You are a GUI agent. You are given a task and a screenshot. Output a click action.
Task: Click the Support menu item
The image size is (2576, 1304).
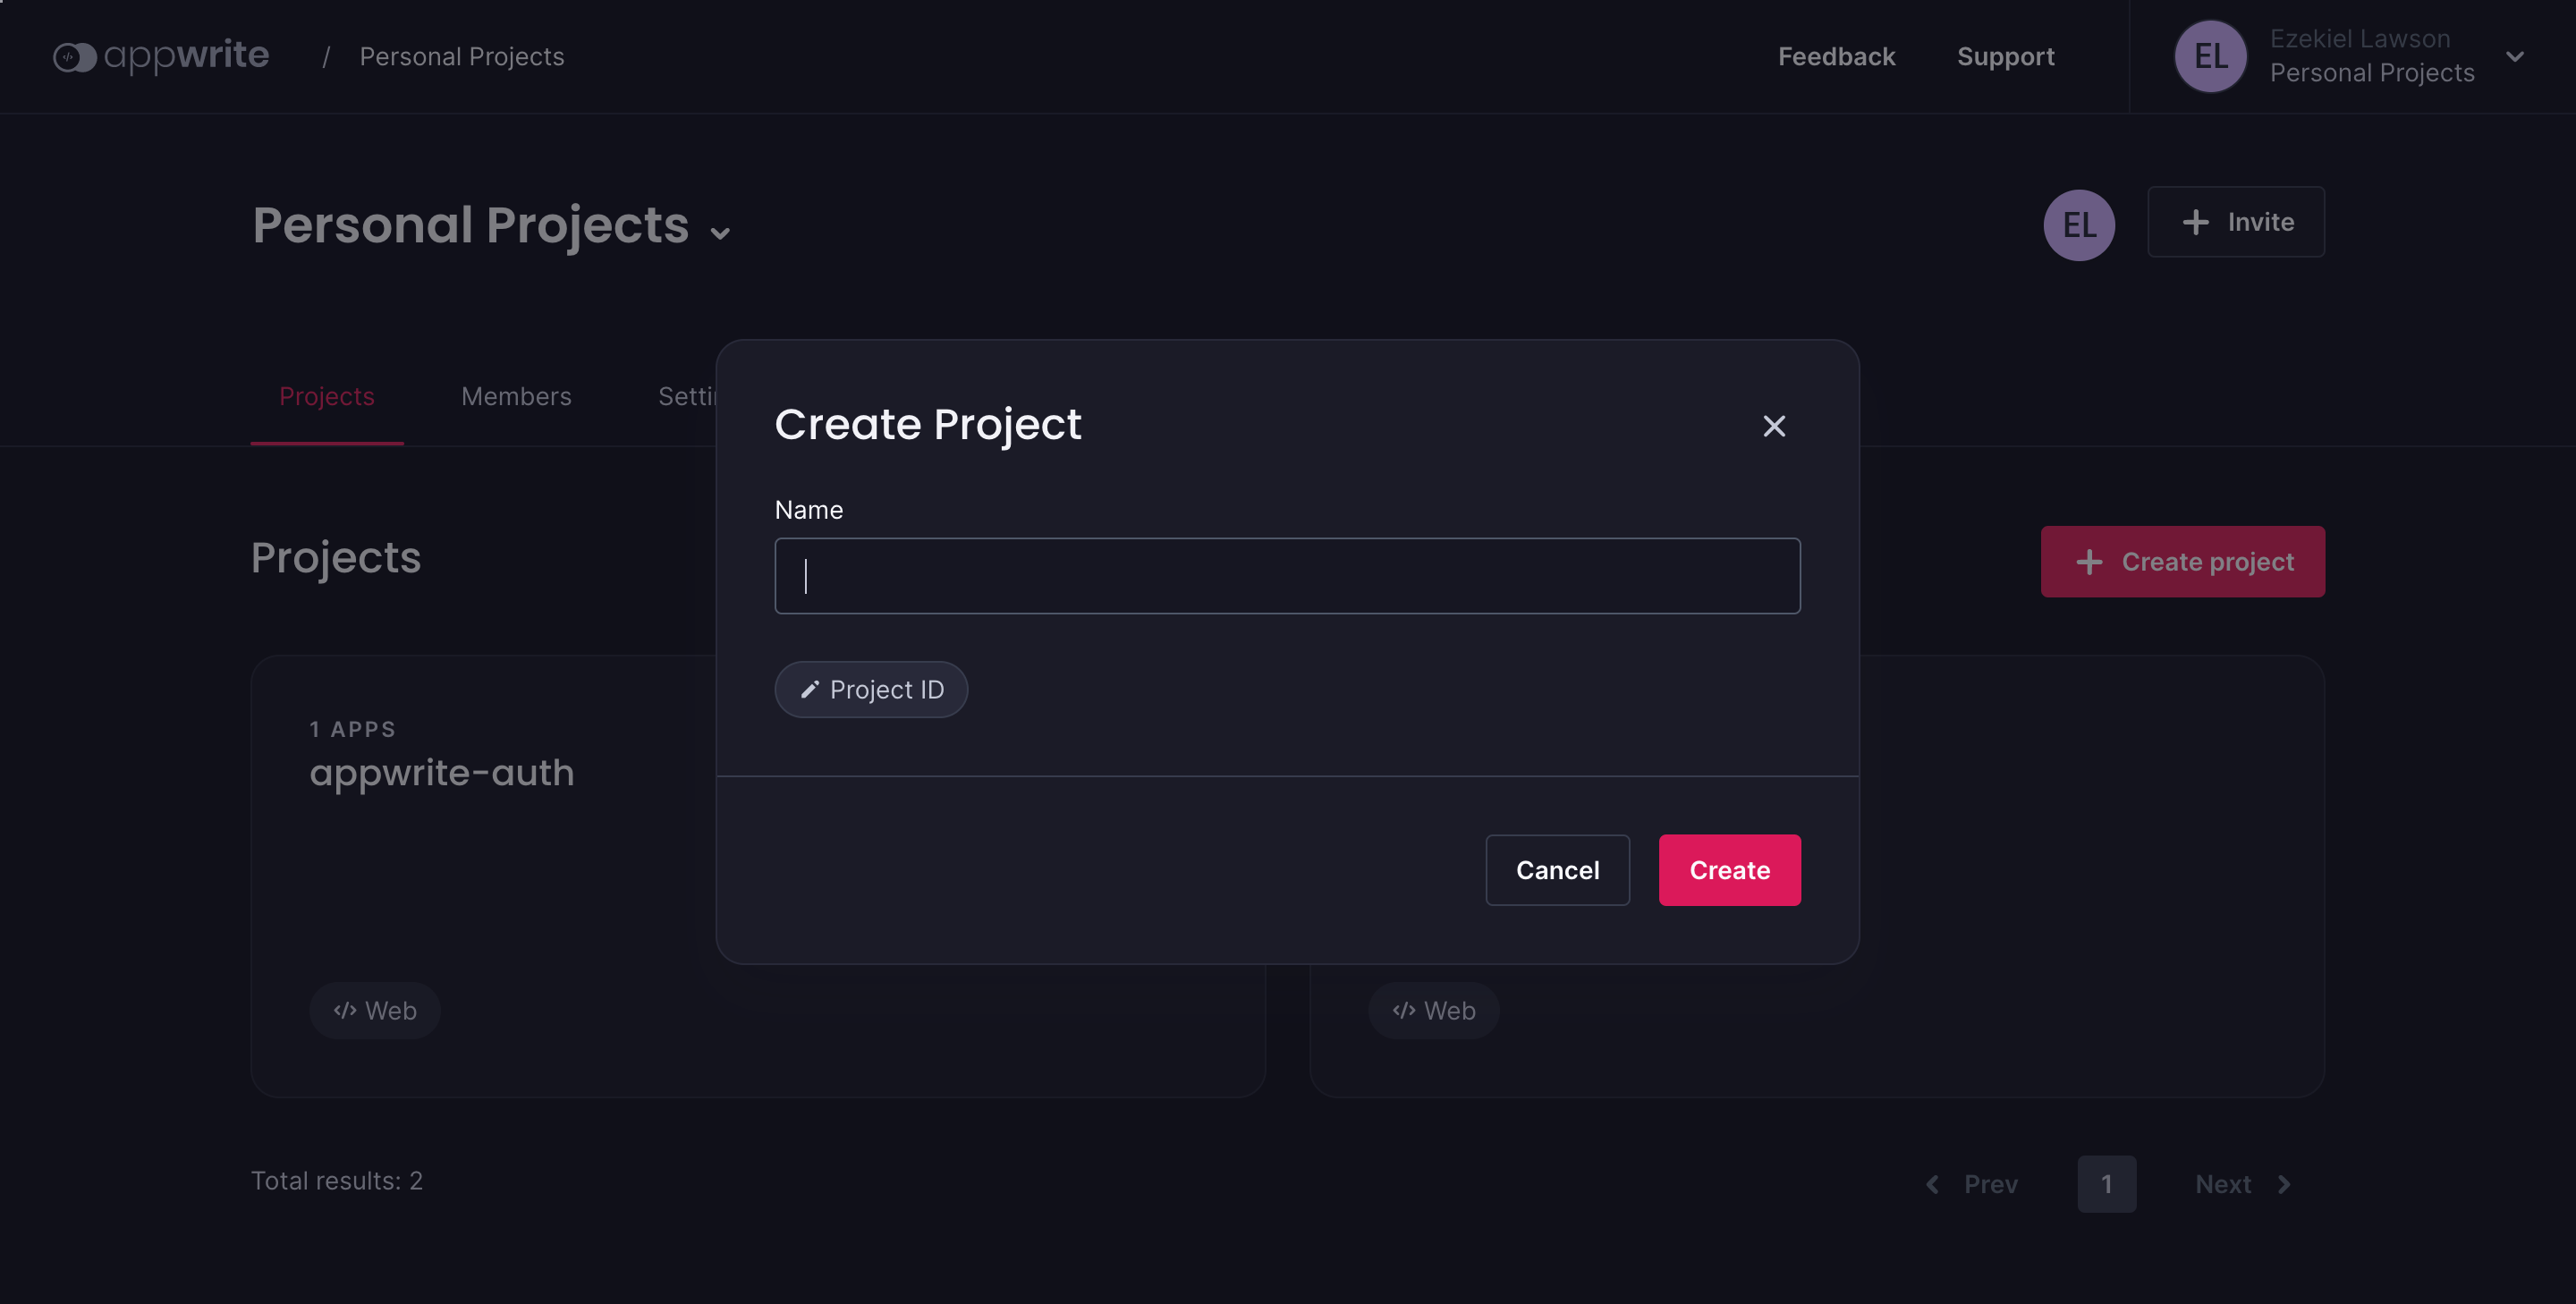tap(2005, 55)
